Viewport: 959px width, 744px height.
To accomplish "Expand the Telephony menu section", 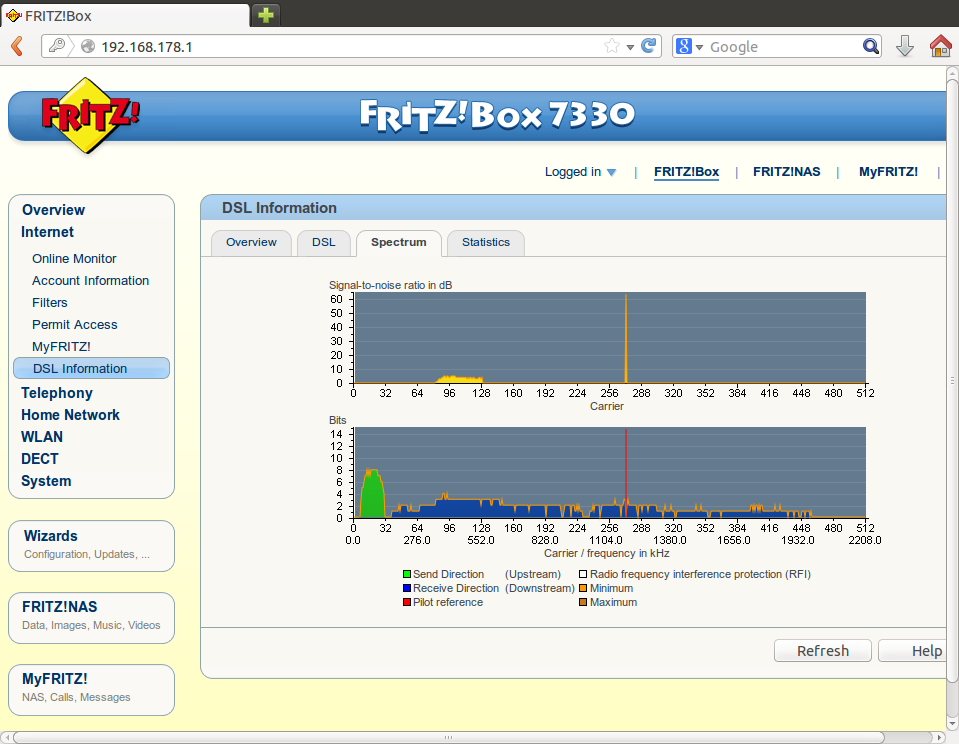I will 57,393.
